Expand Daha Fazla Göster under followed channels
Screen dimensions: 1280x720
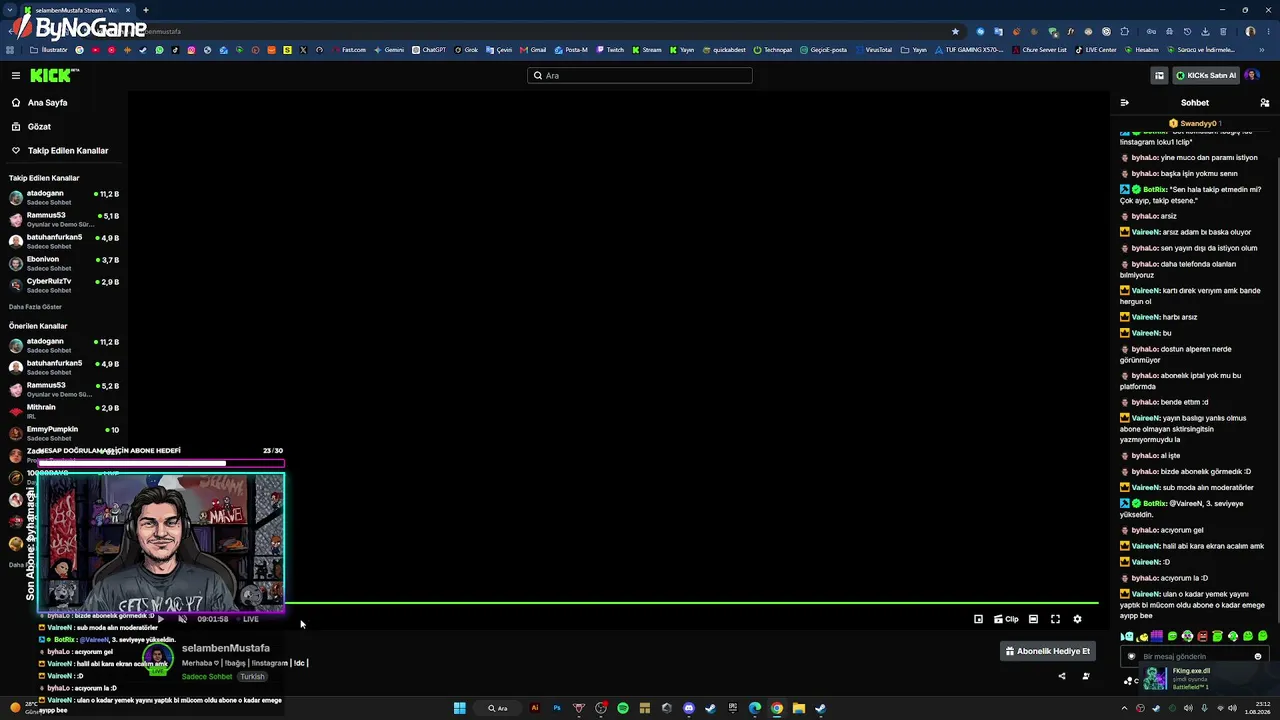[35, 307]
